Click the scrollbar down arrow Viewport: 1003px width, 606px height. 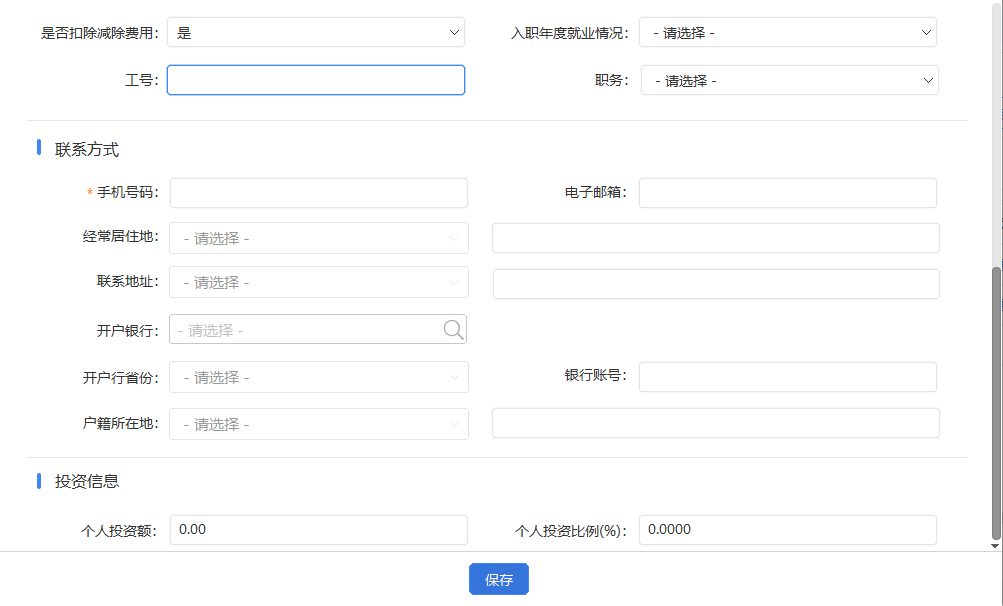(995, 546)
